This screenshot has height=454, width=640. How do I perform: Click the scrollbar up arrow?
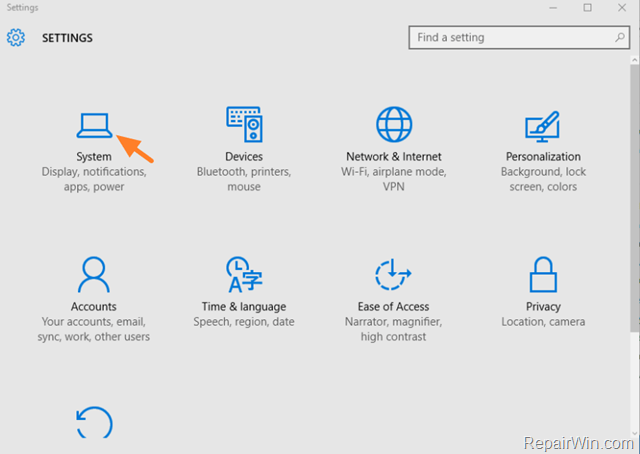[635, 60]
